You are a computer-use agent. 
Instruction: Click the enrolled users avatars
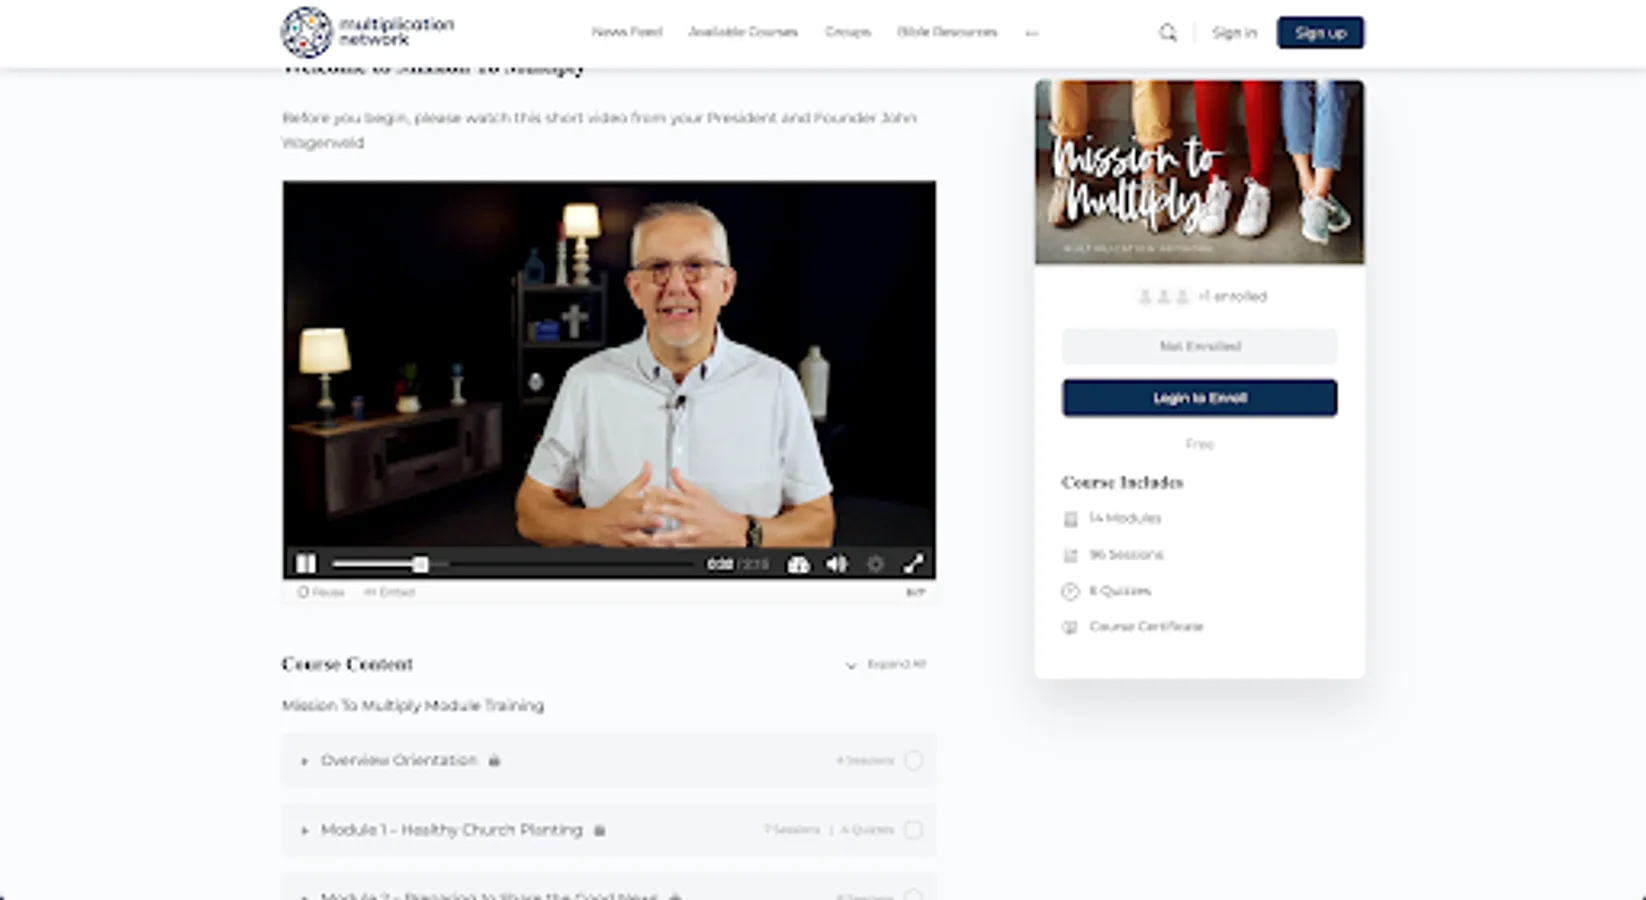tap(1164, 296)
